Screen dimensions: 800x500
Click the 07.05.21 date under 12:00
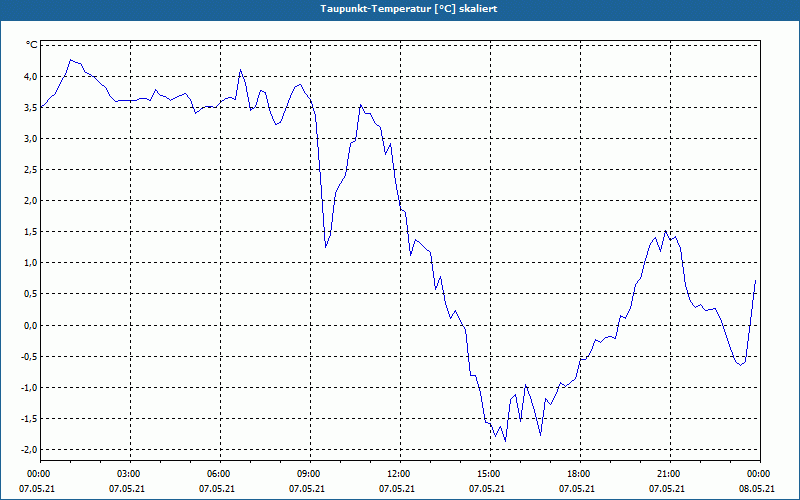[x=397, y=489]
